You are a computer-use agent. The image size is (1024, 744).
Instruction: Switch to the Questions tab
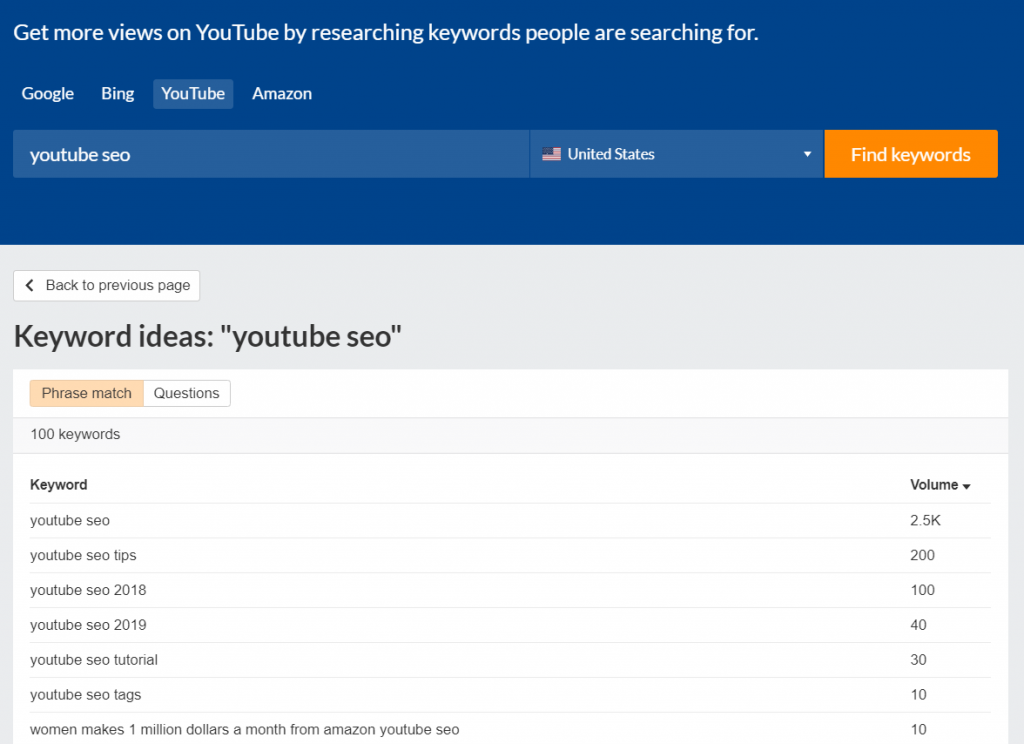pyautogui.click(x=187, y=393)
